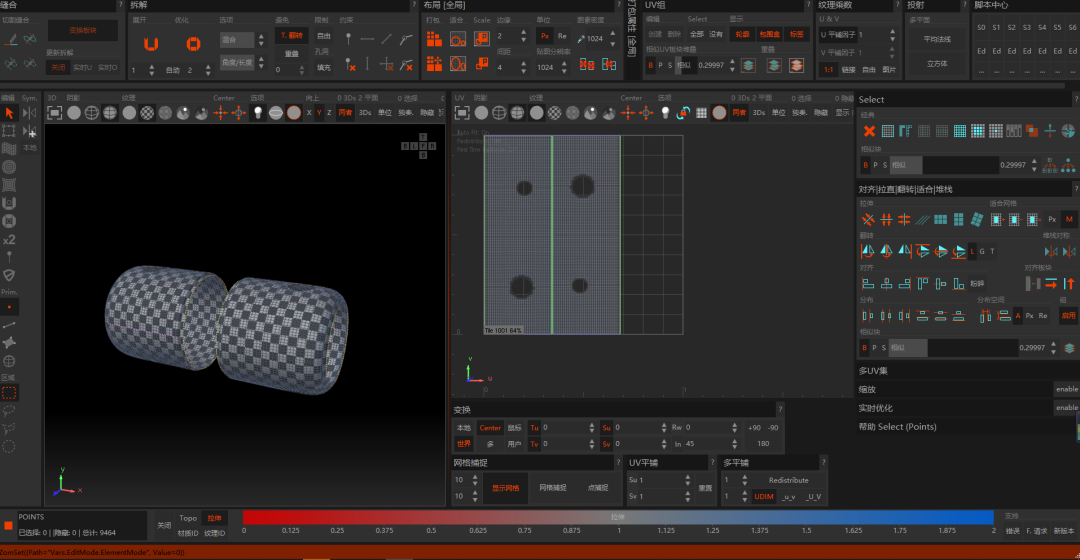Click the Optimize icon in 优化 section
Viewport: 1080px width, 560px height.
[194, 44]
